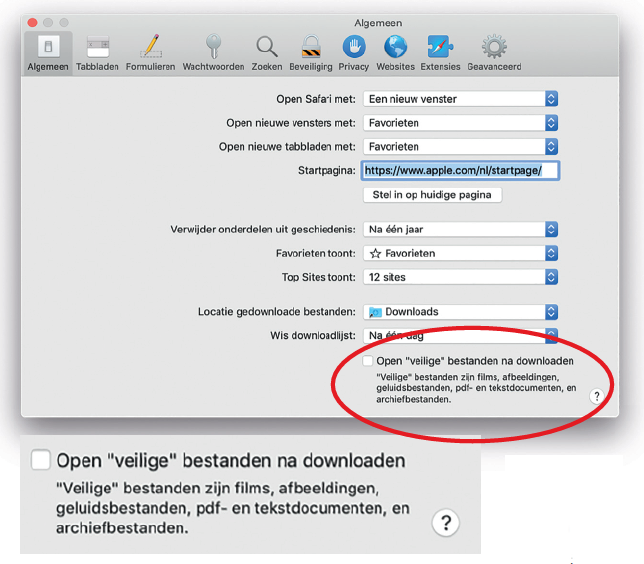This screenshot has height=564, width=644.
Task: Expand 'Open nieuwe vensters met' dropdown
Action: tap(460, 123)
